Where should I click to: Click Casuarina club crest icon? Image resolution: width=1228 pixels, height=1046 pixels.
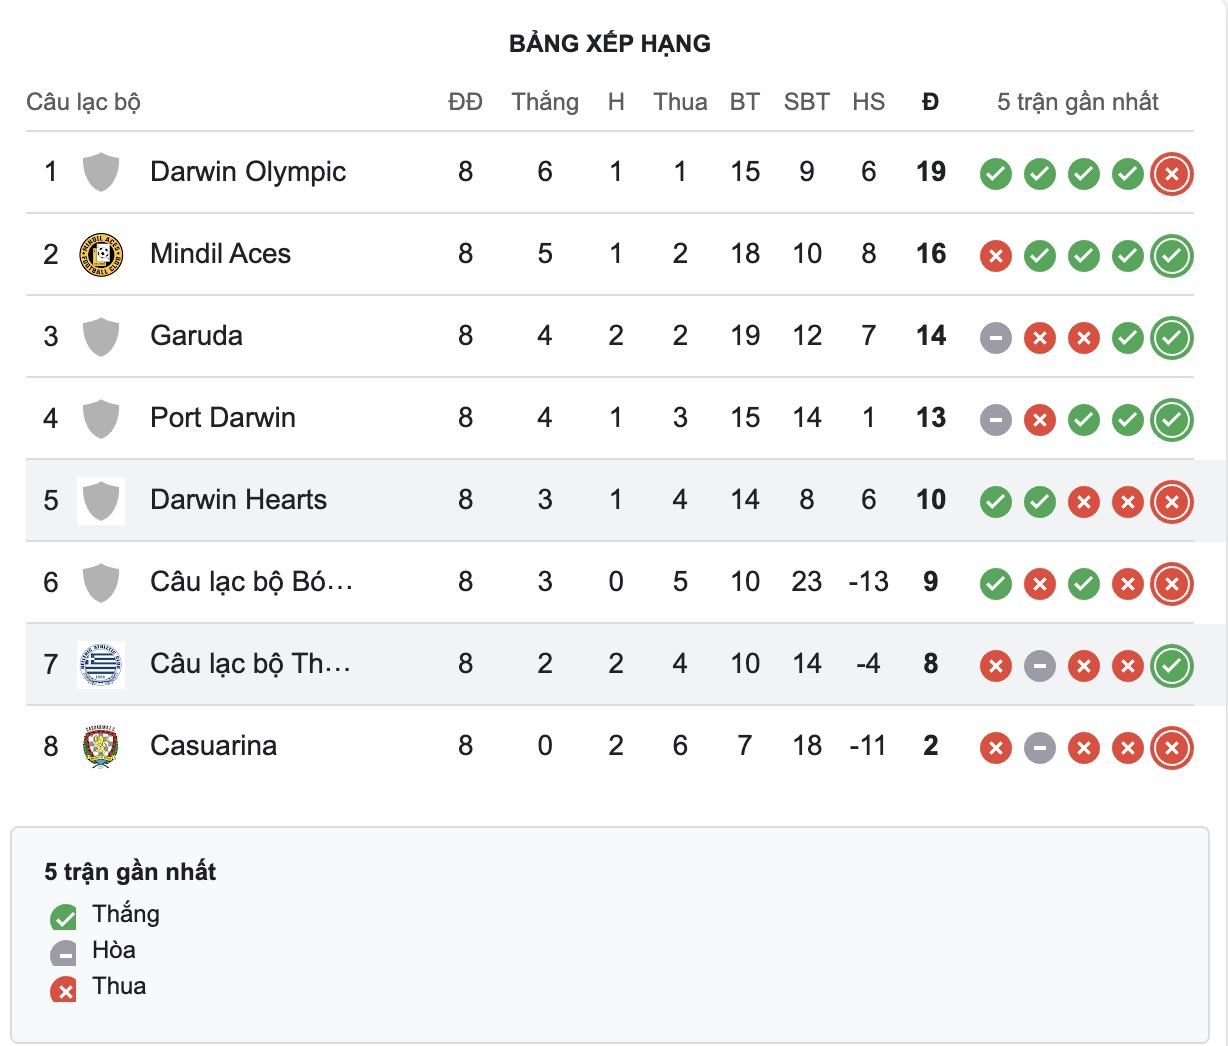point(101,747)
